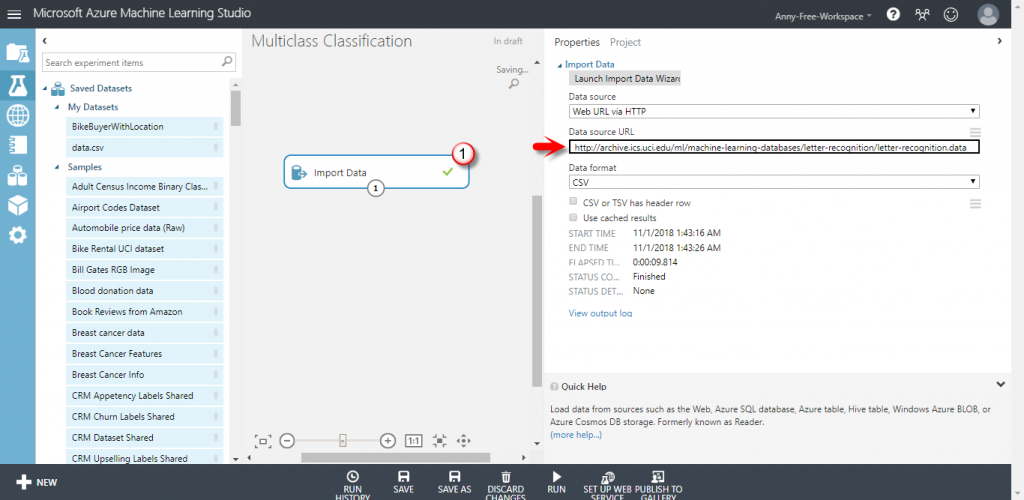Open Run History in bottom bar

point(353,486)
